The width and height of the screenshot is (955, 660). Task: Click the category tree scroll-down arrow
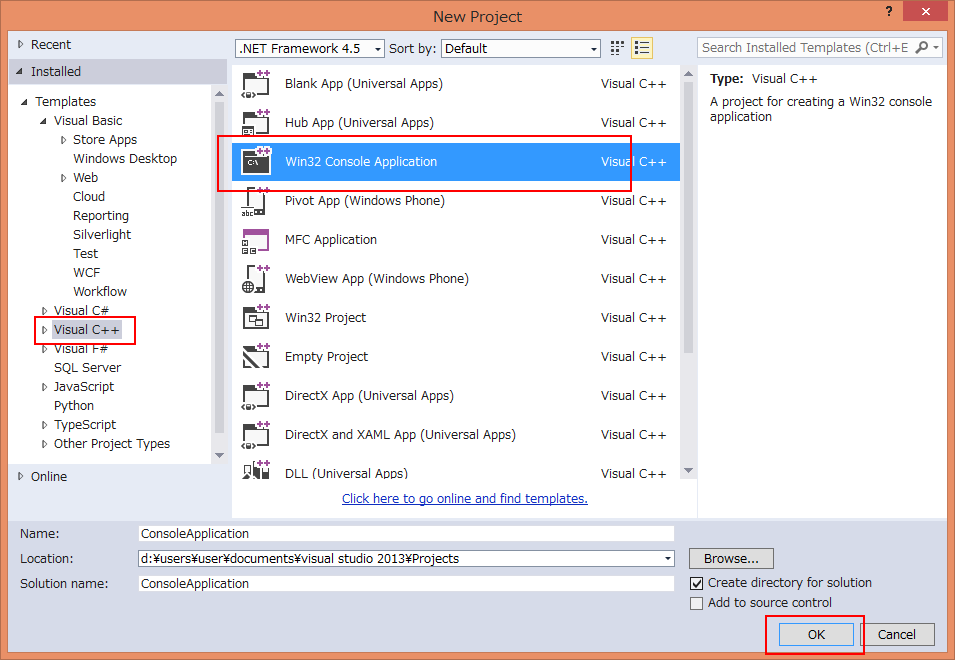tap(220, 455)
